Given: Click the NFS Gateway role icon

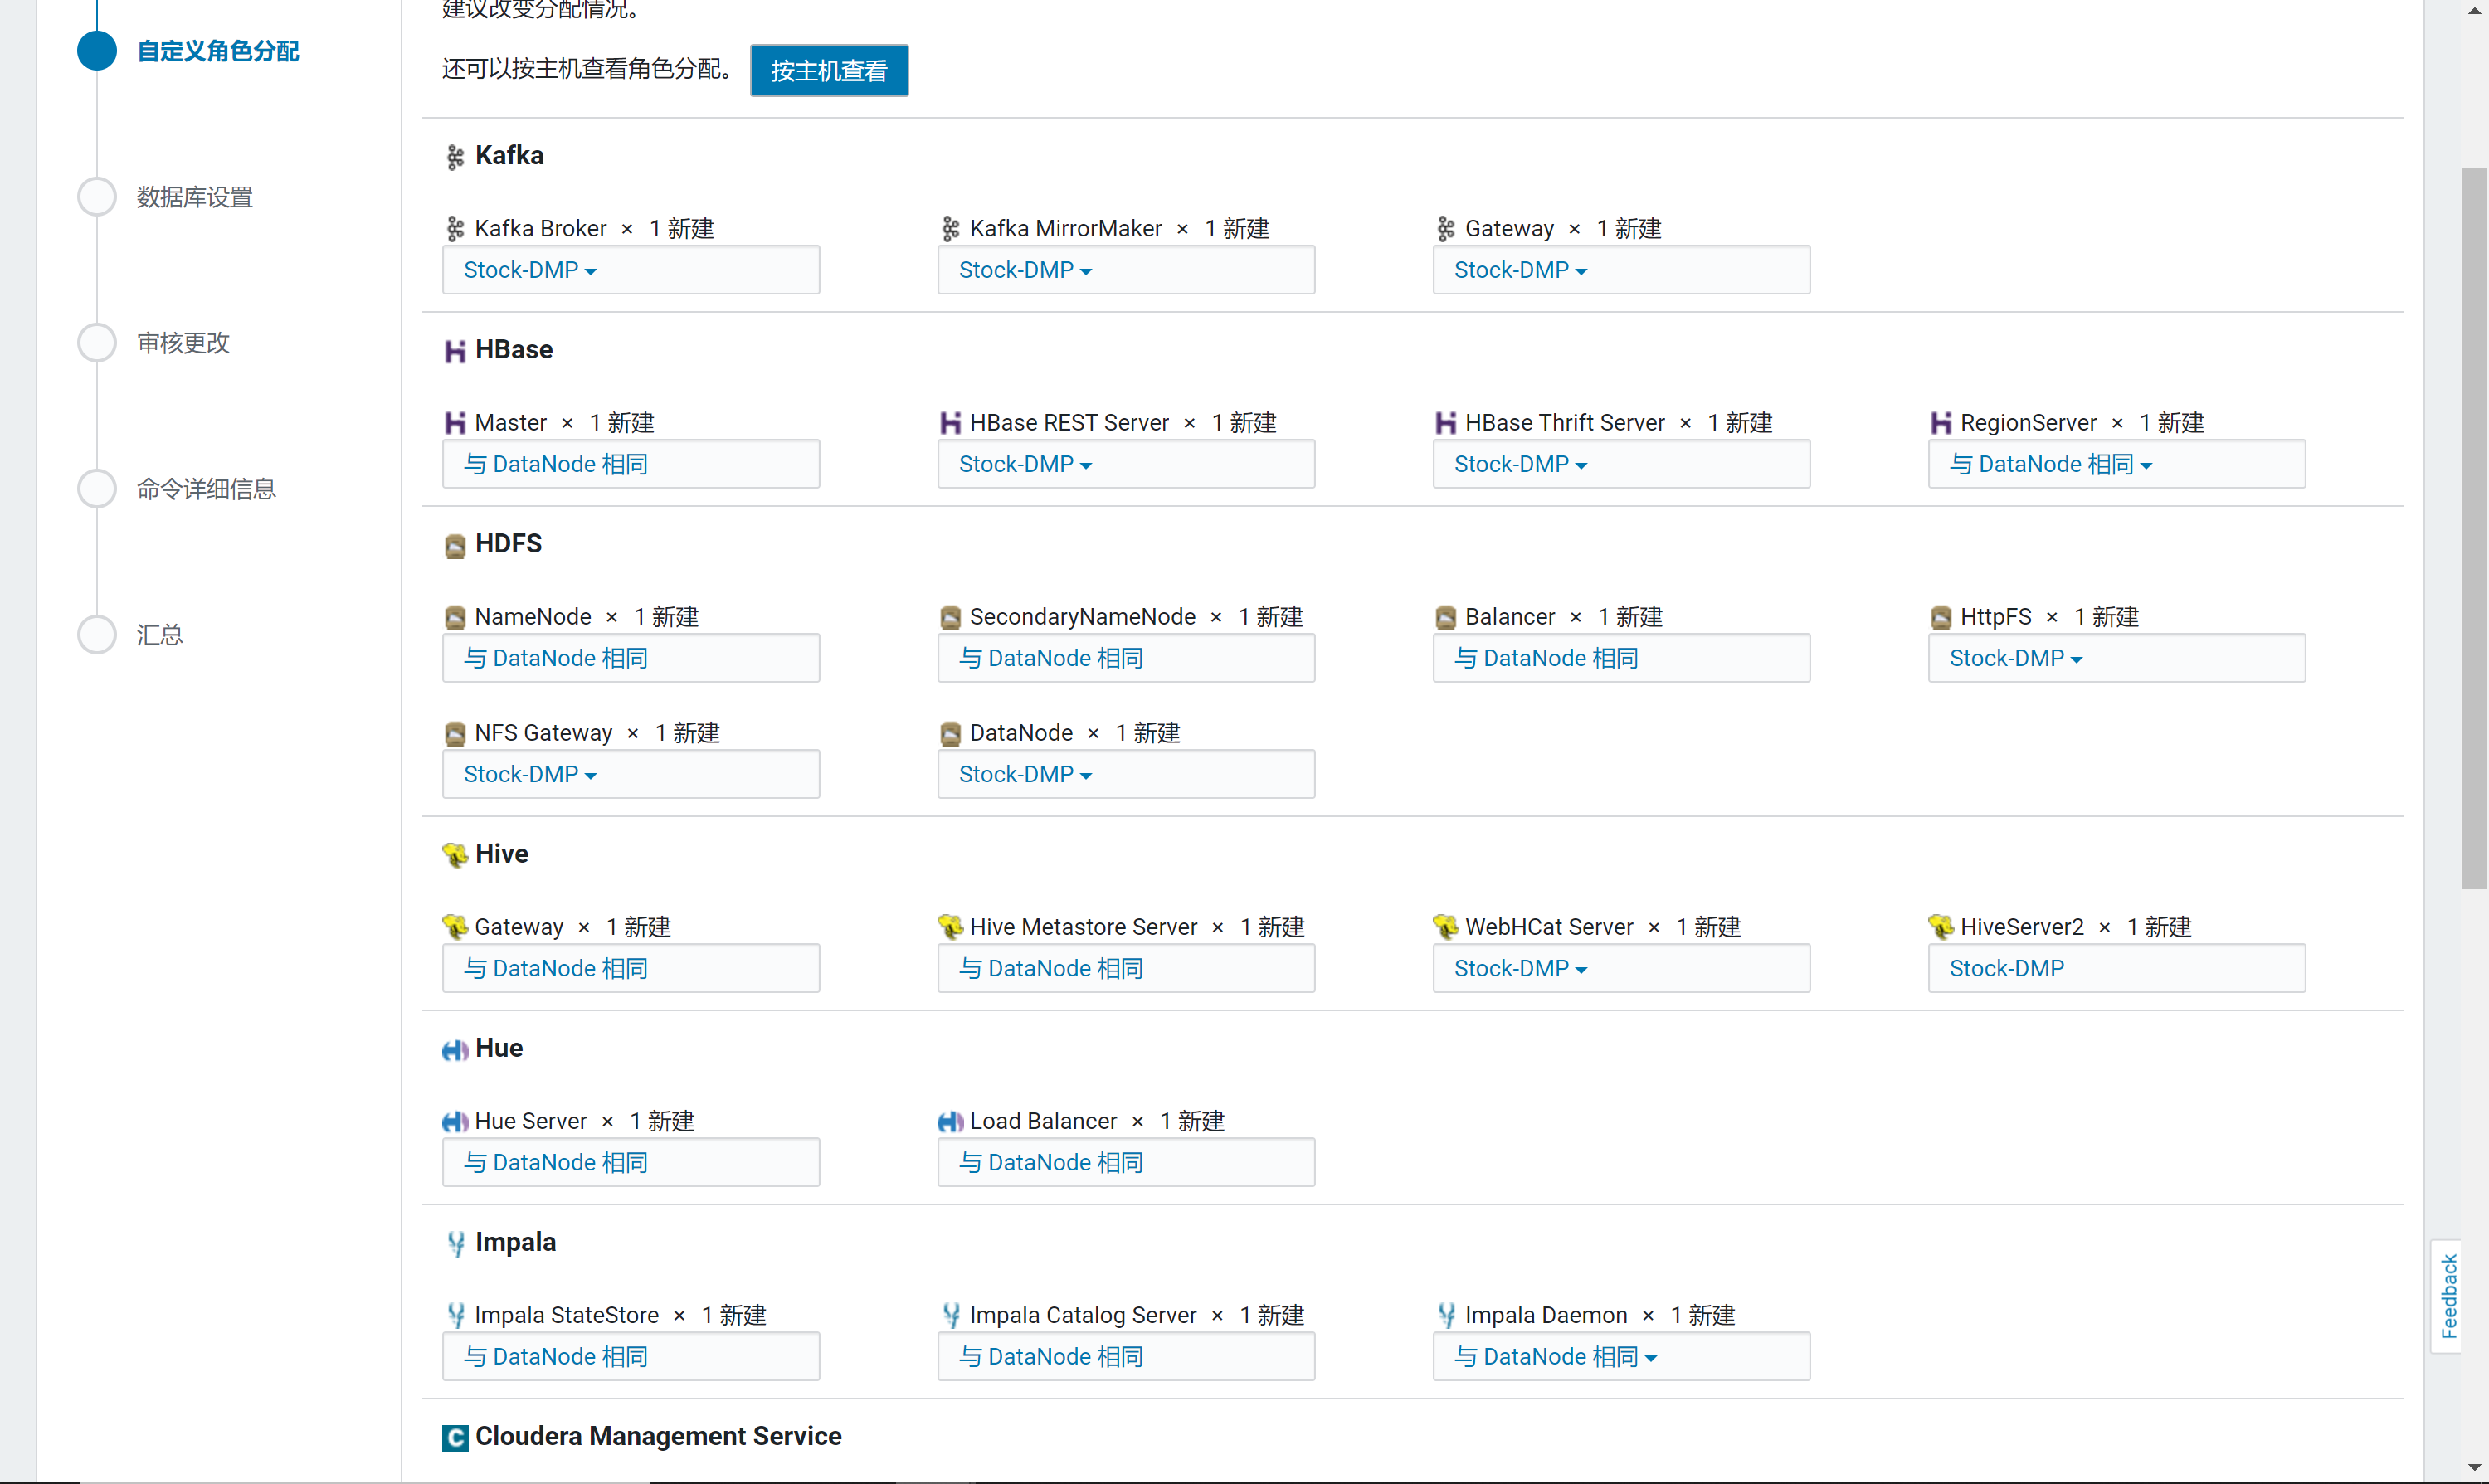Looking at the screenshot, I should pyautogui.click(x=455, y=734).
